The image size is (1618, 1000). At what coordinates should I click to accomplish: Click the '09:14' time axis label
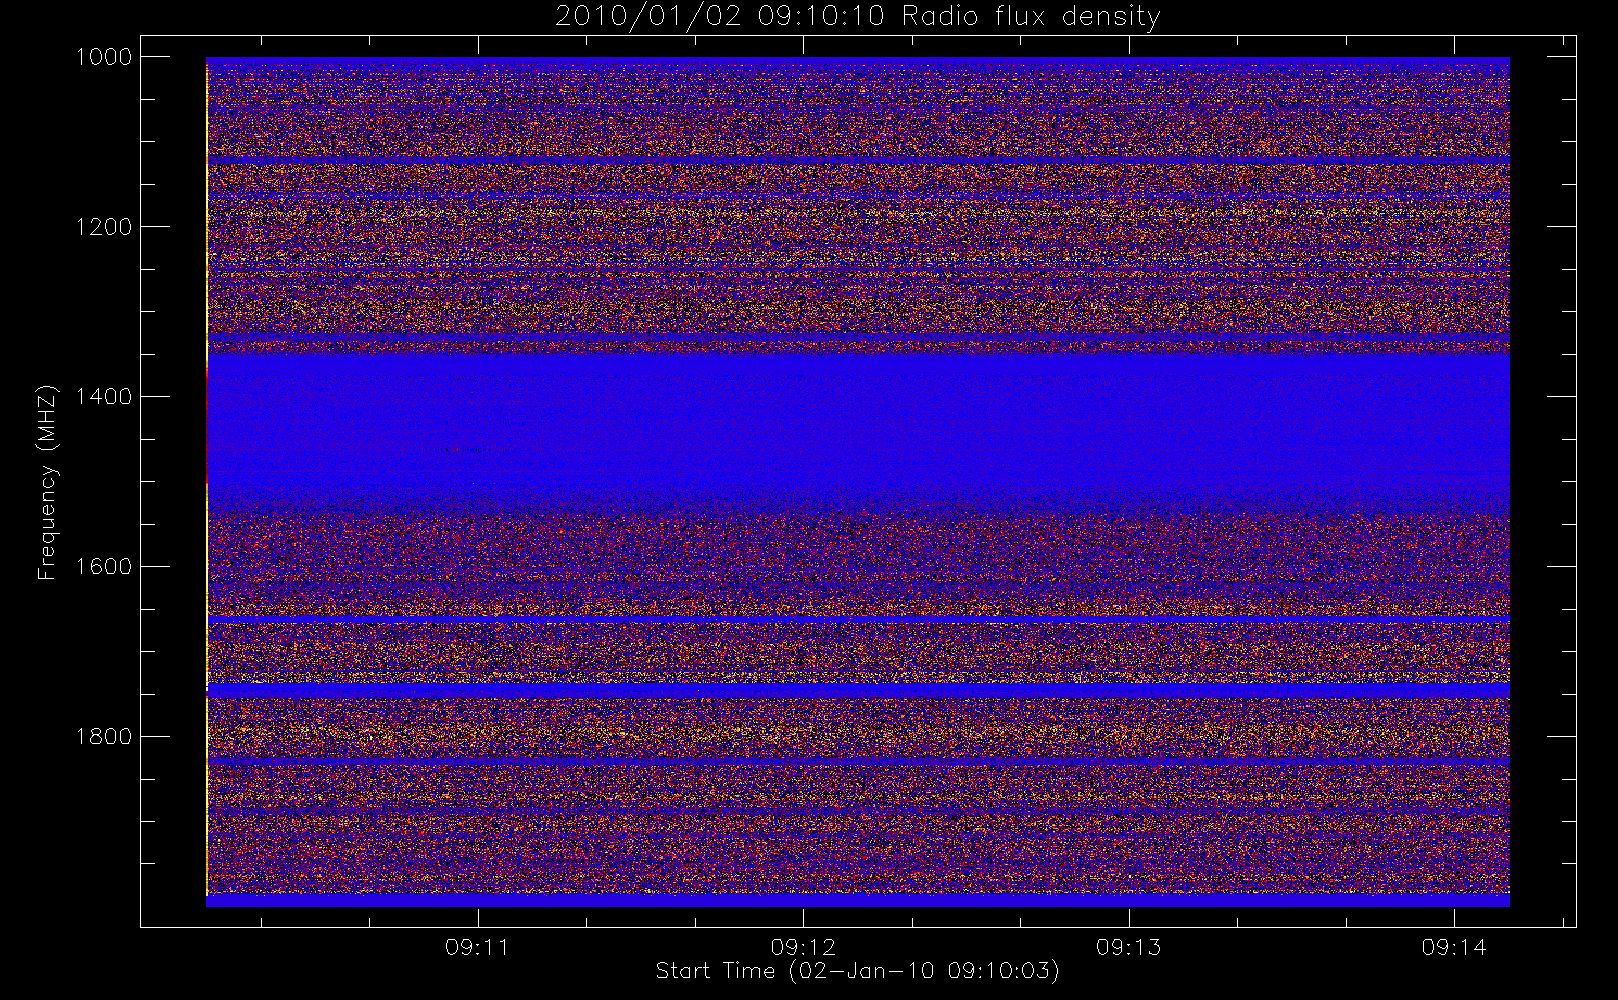(1453, 946)
